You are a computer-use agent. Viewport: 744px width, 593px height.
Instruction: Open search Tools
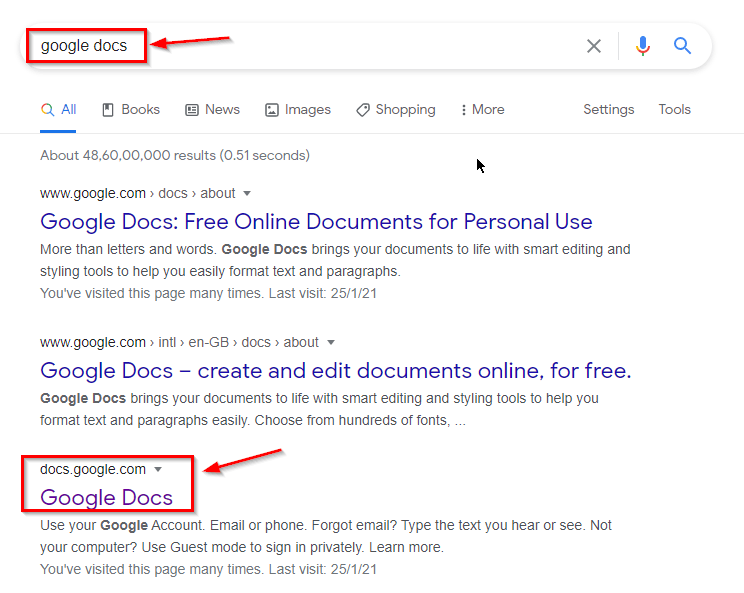tap(674, 110)
